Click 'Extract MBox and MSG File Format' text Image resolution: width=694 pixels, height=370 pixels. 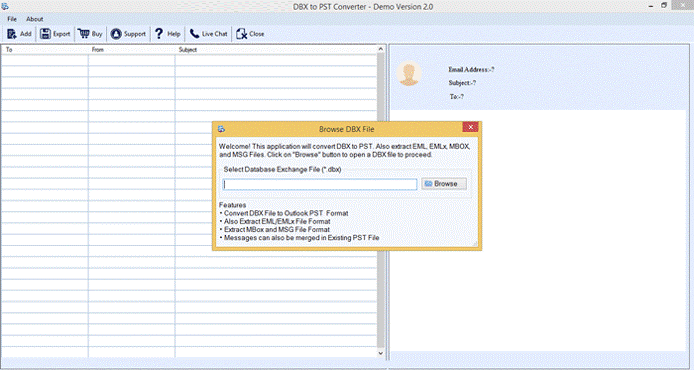[277, 230]
